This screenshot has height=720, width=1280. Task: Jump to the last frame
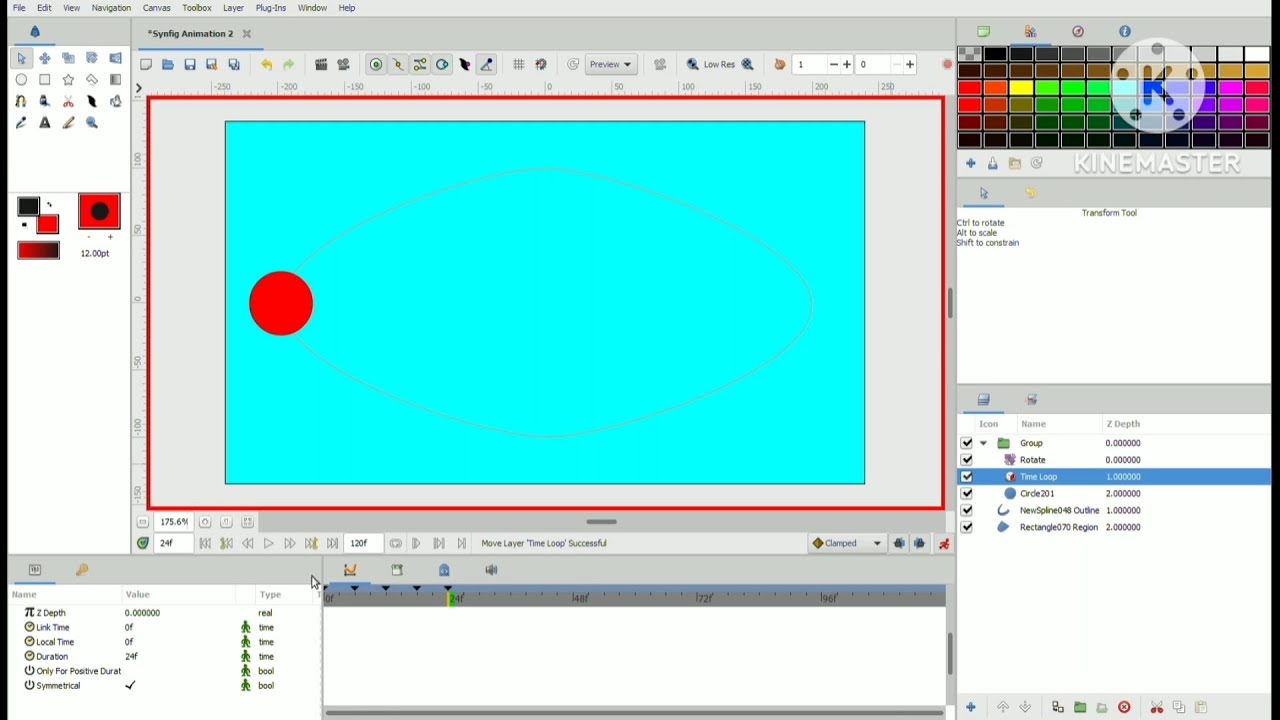click(x=333, y=544)
